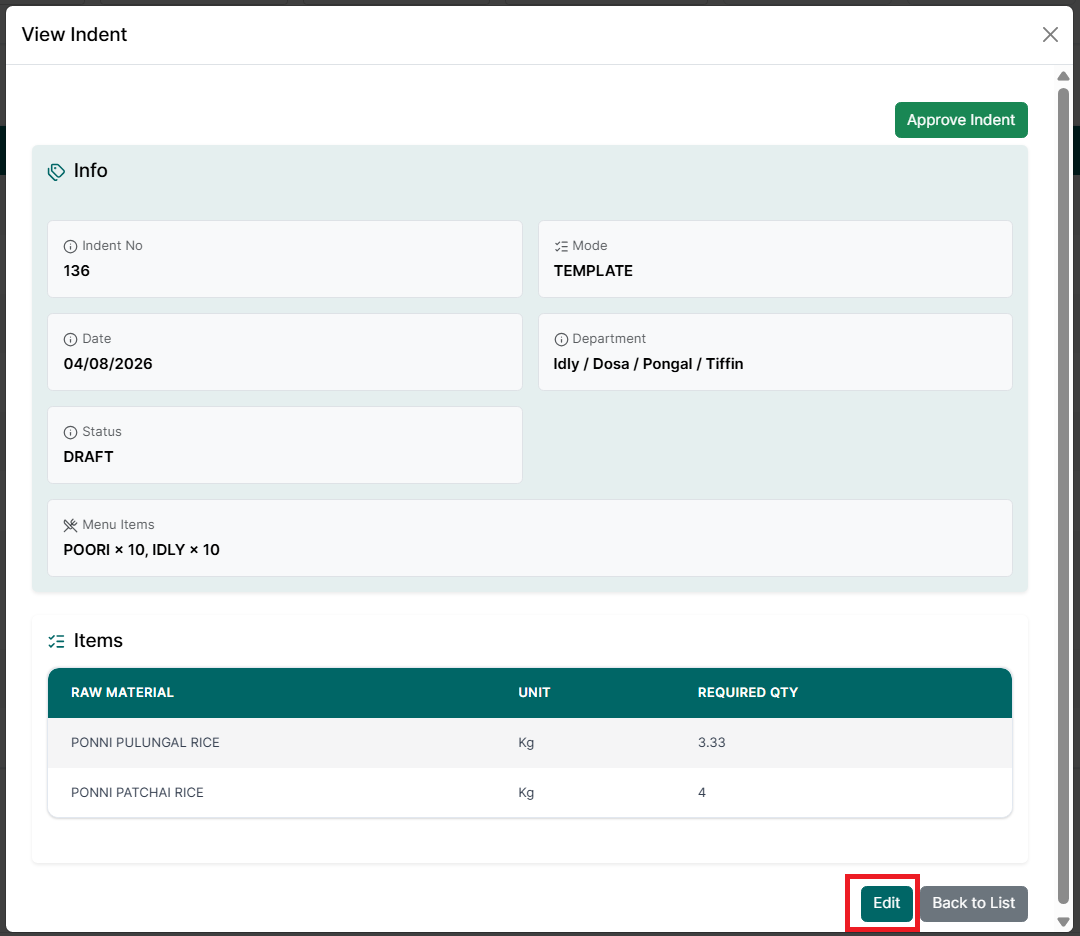Select the PONNI PULUNGAL RICE cell
The width and height of the screenshot is (1080, 936).
145,742
